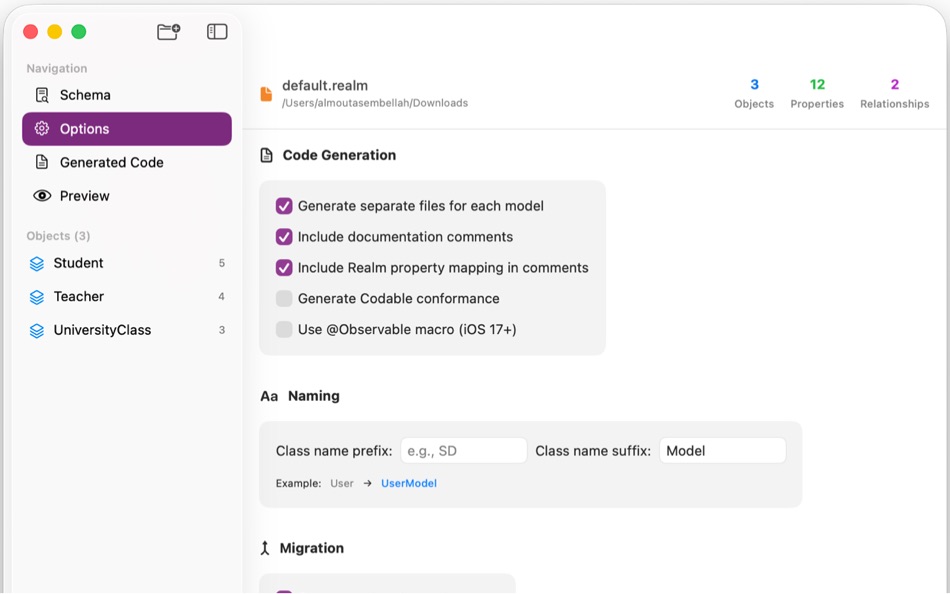This screenshot has width=950, height=594.
Task: Toggle the sidebar visibility
Action: [x=216, y=31]
